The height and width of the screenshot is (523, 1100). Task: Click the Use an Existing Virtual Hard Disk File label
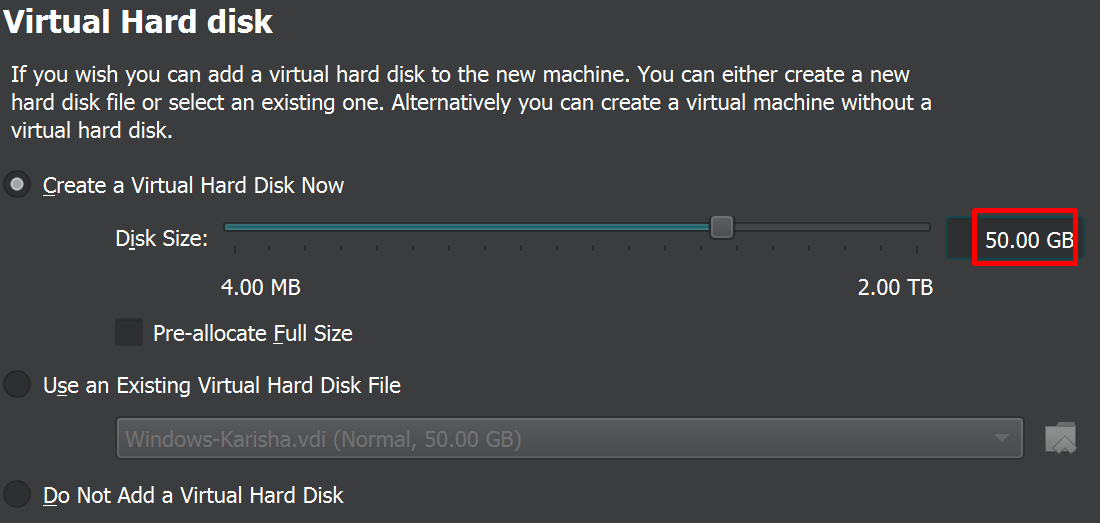222,386
